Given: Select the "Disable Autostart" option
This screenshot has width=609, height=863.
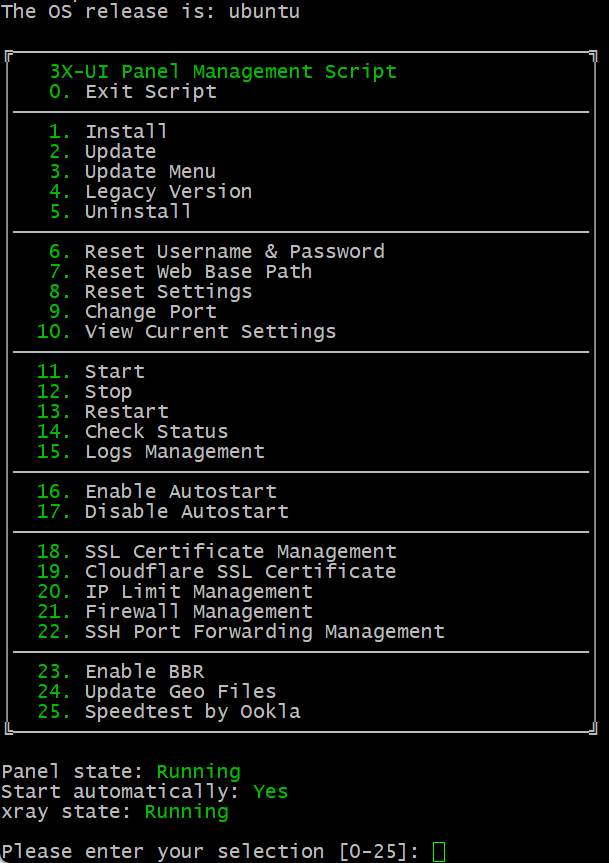Looking at the screenshot, I should point(186,512).
